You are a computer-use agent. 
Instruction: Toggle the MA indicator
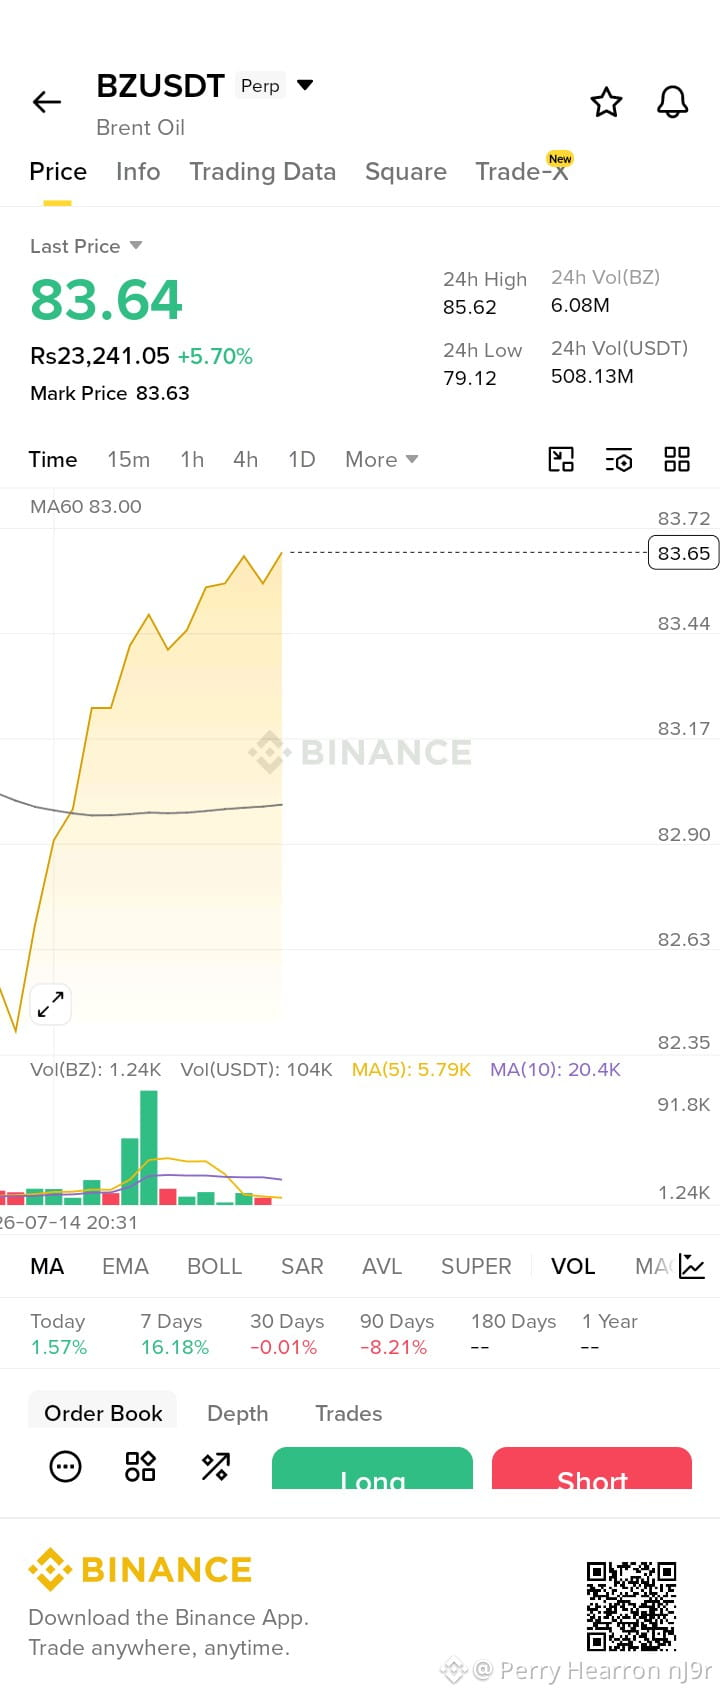(47, 1266)
